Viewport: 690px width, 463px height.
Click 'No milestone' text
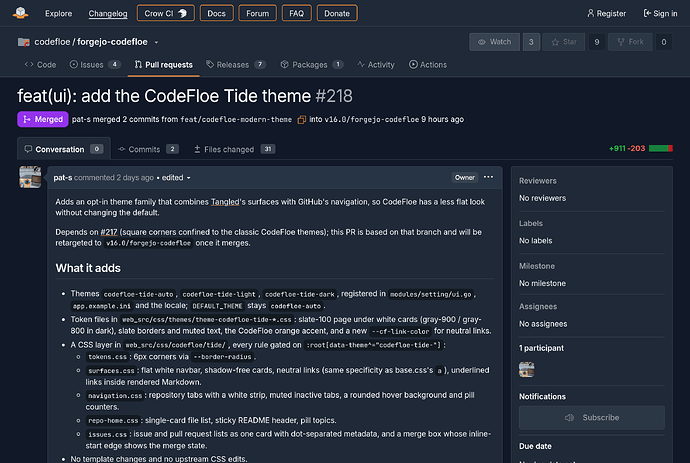pos(542,283)
